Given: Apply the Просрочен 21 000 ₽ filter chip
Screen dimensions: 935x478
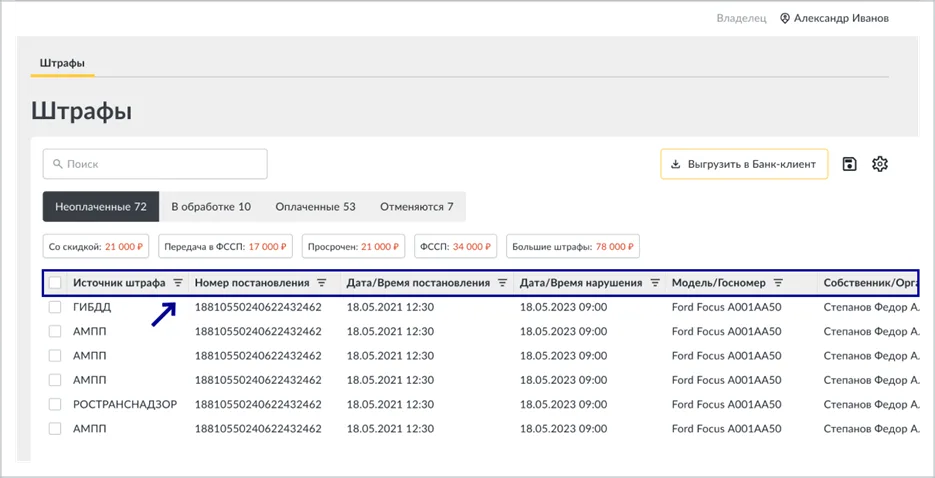Looking at the screenshot, I should (x=354, y=246).
